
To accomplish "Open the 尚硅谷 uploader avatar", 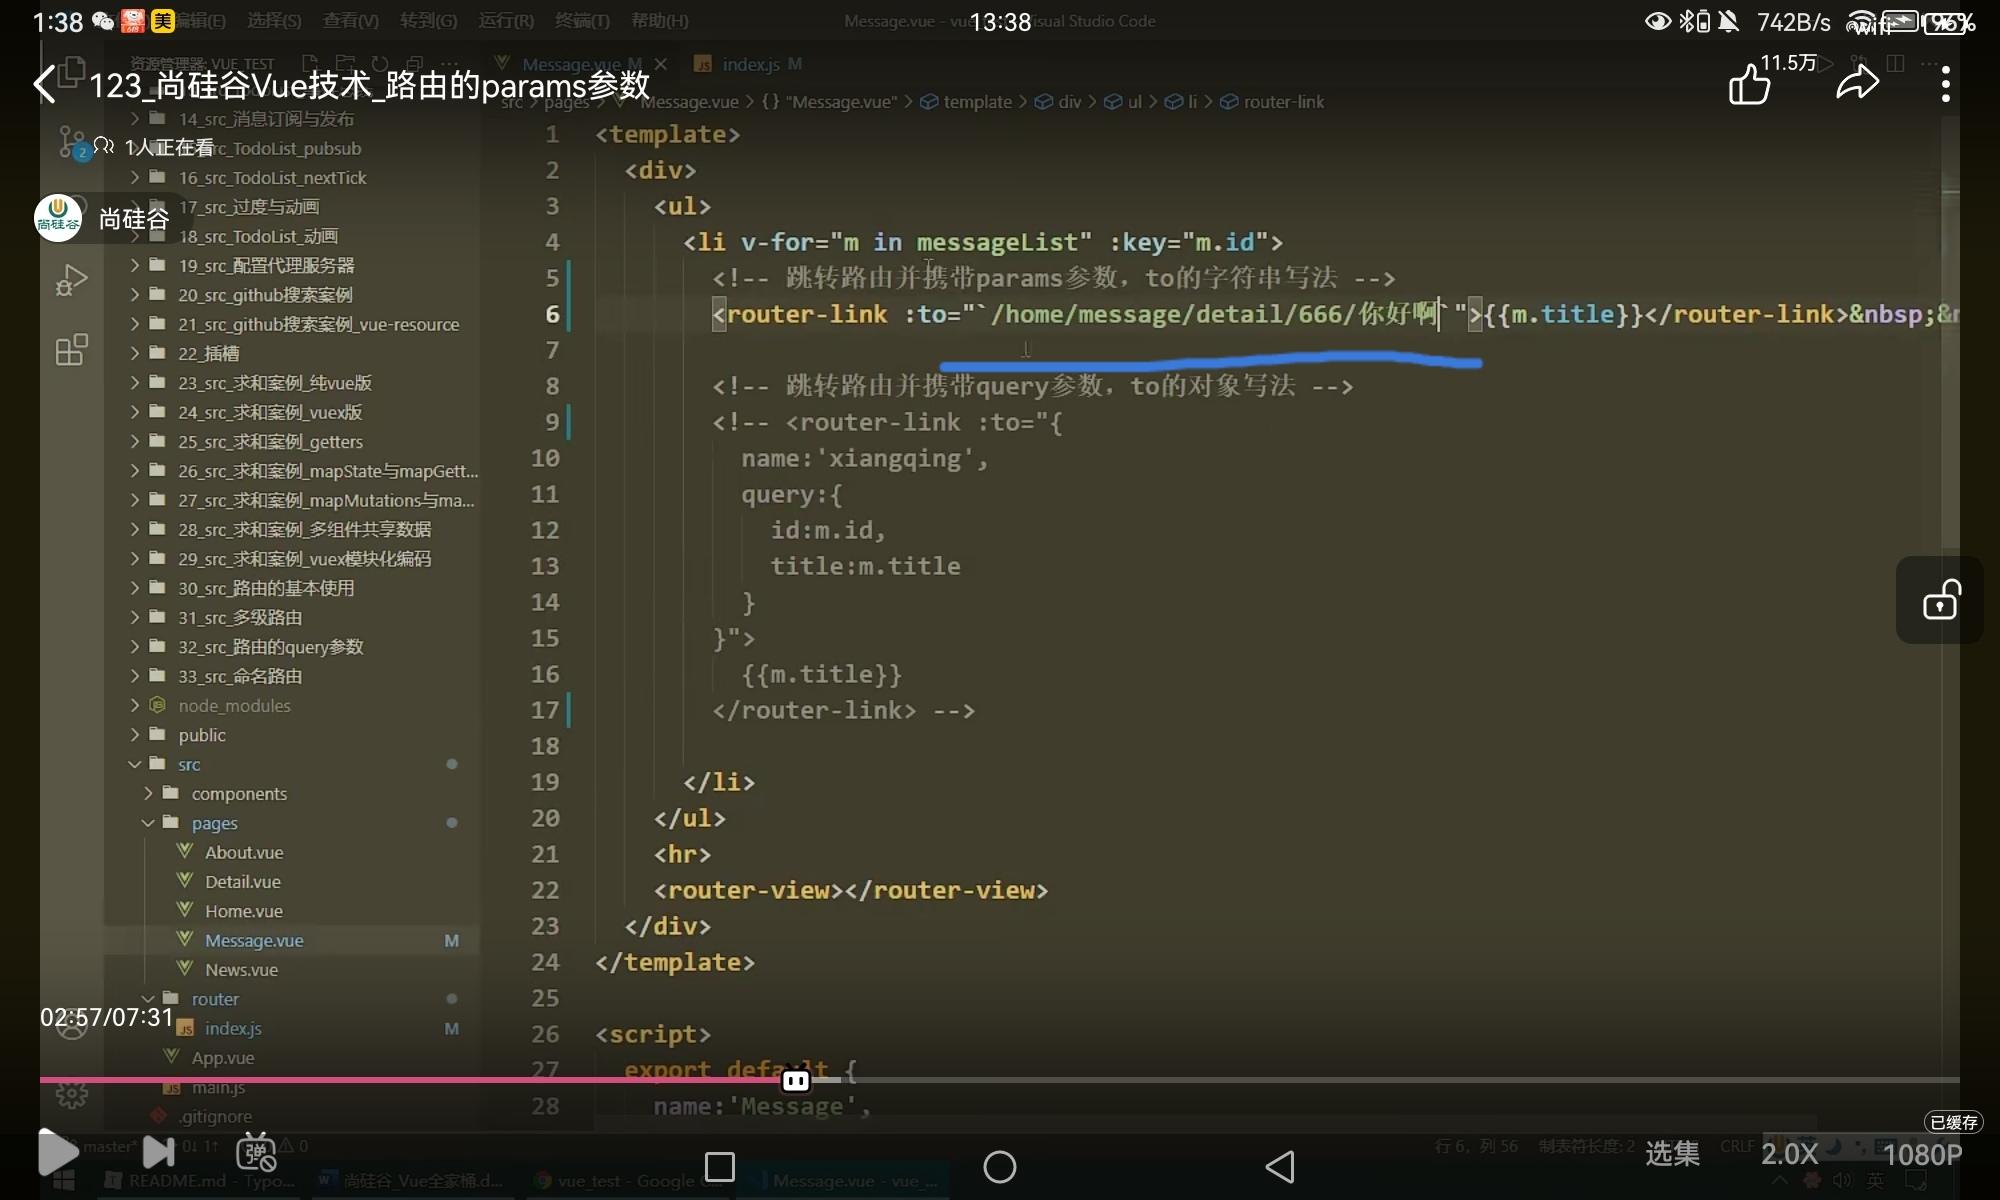I will pos(58,218).
